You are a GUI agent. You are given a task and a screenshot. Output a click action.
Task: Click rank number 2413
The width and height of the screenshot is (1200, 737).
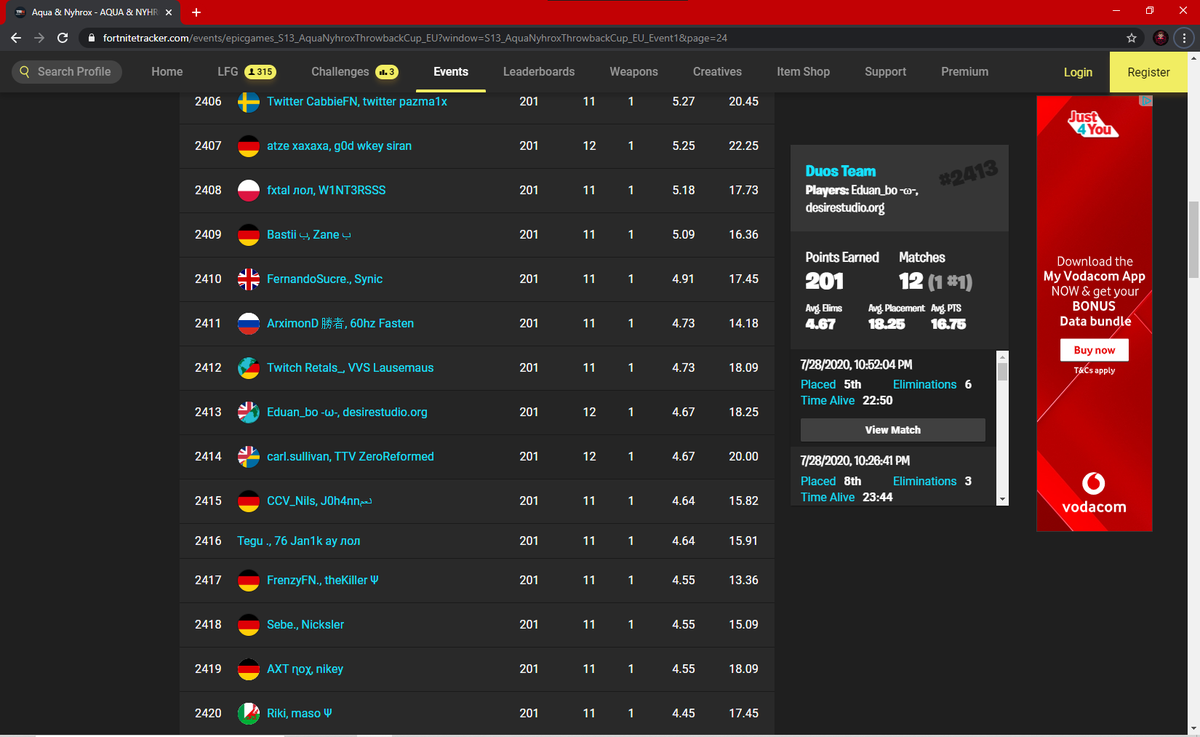click(x=208, y=412)
